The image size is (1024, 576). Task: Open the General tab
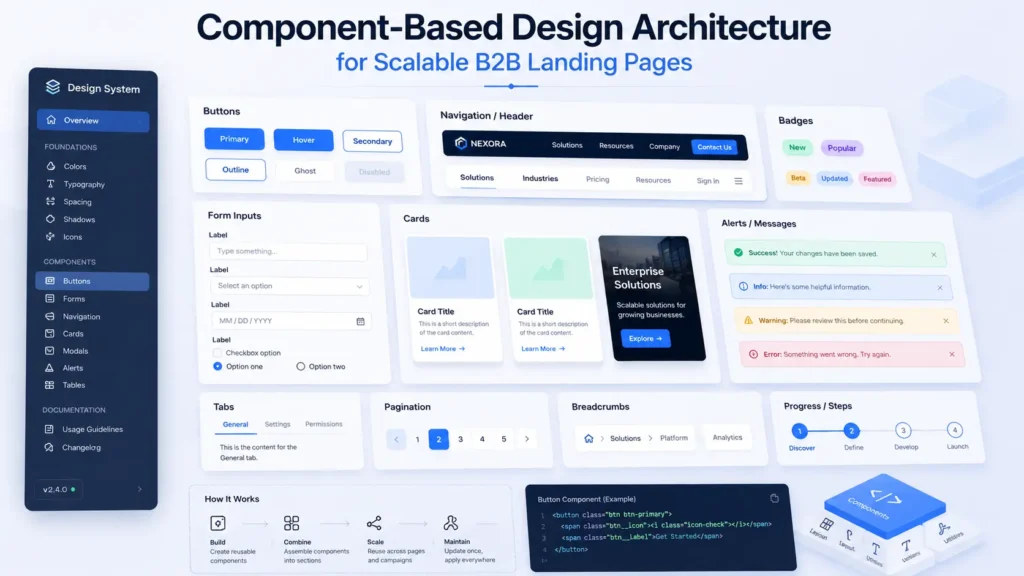coord(235,424)
